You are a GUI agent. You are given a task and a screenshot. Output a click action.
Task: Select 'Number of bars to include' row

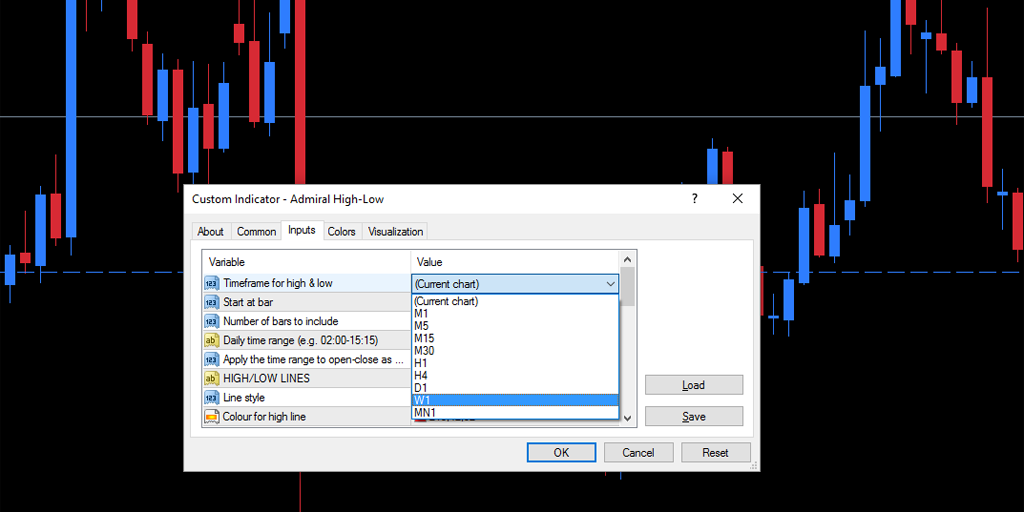(x=306, y=321)
